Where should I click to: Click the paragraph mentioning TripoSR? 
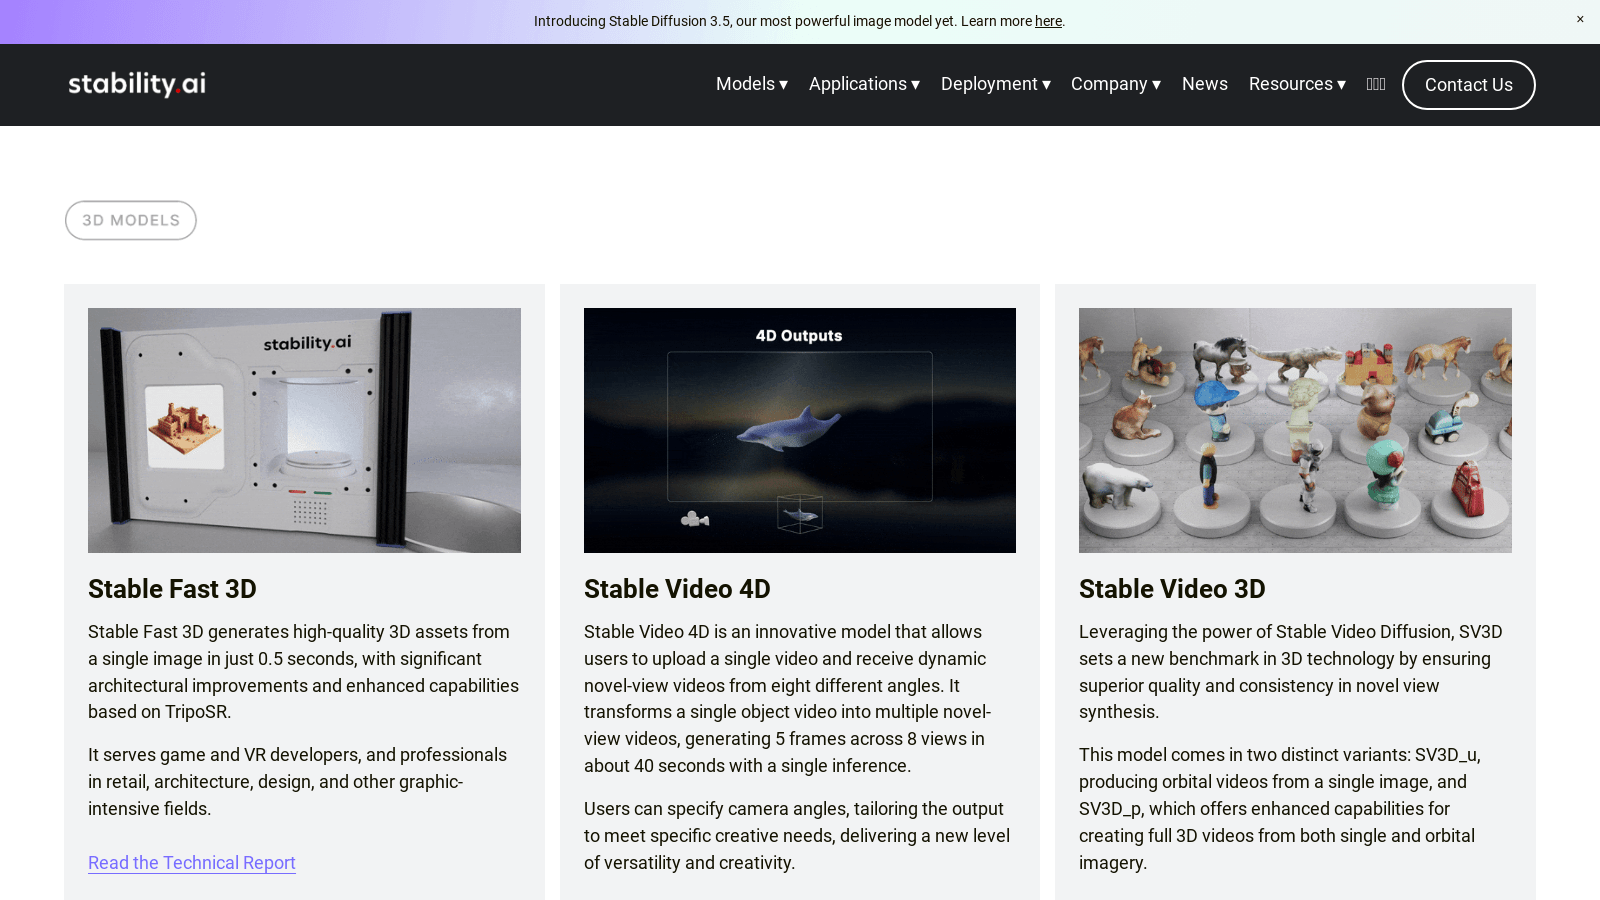(x=304, y=672)
